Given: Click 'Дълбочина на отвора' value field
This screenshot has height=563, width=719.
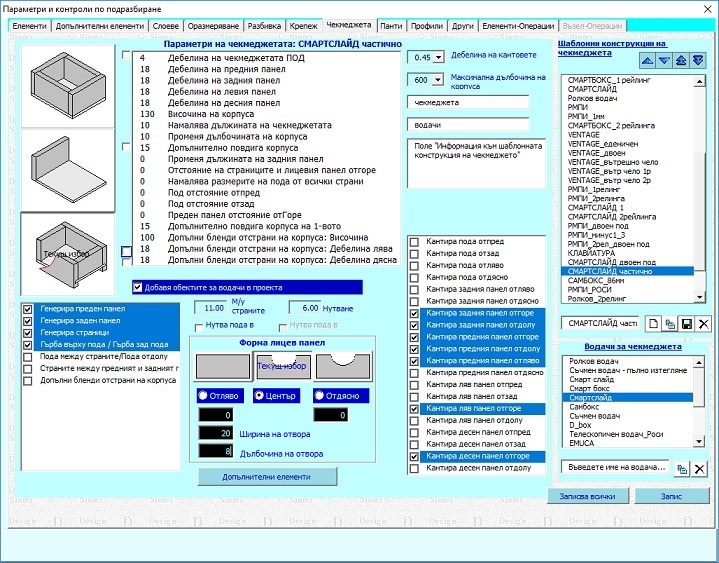Looking at the screenshot, I should (x=216, y=451).
